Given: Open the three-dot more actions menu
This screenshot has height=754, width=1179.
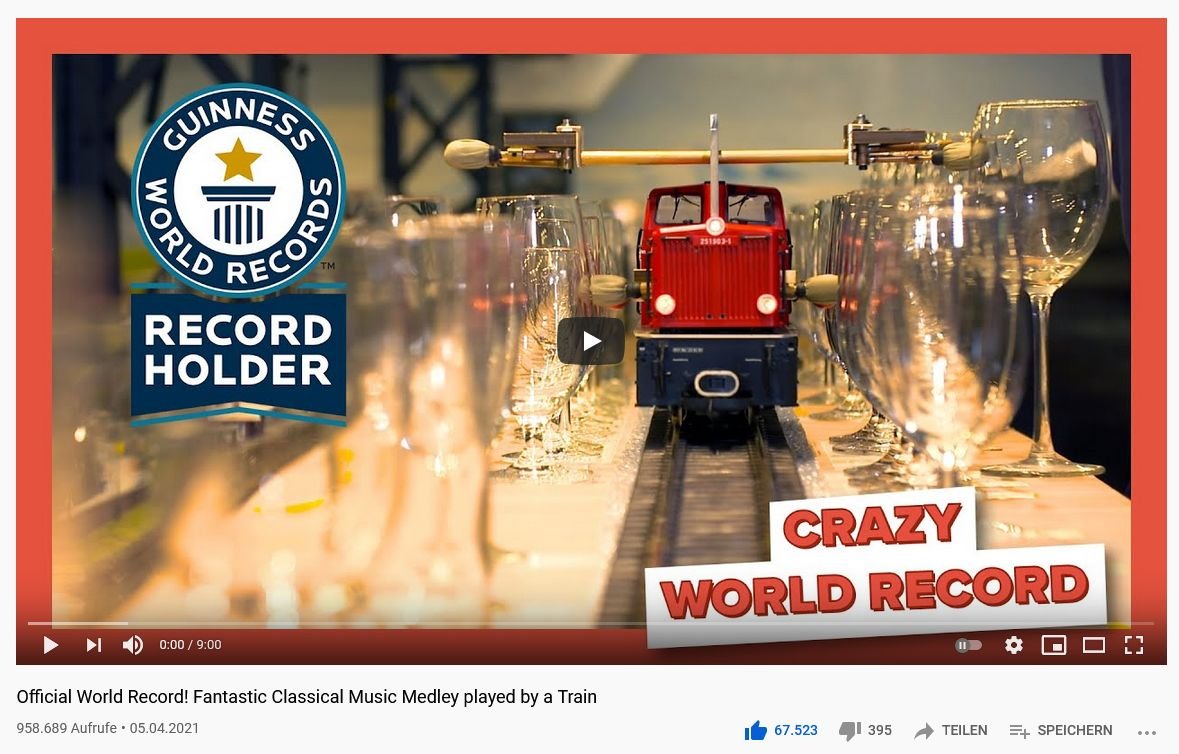Looking at the screenshot, I should pyautogui.click(x=1146, y=732).
